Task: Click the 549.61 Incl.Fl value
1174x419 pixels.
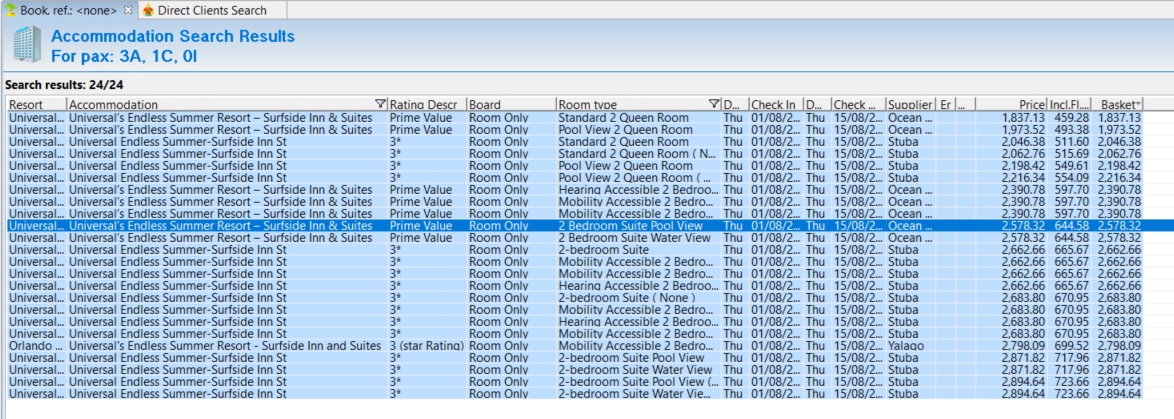Action: 1071,166
